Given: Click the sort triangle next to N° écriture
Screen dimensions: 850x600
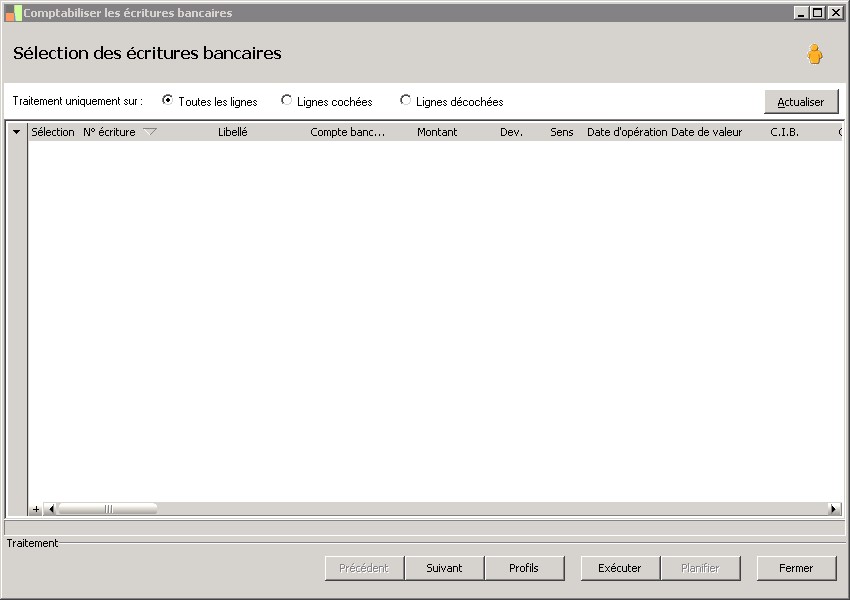Looking at the screenshot, I should pyautogui.click(x=150, y=132).
